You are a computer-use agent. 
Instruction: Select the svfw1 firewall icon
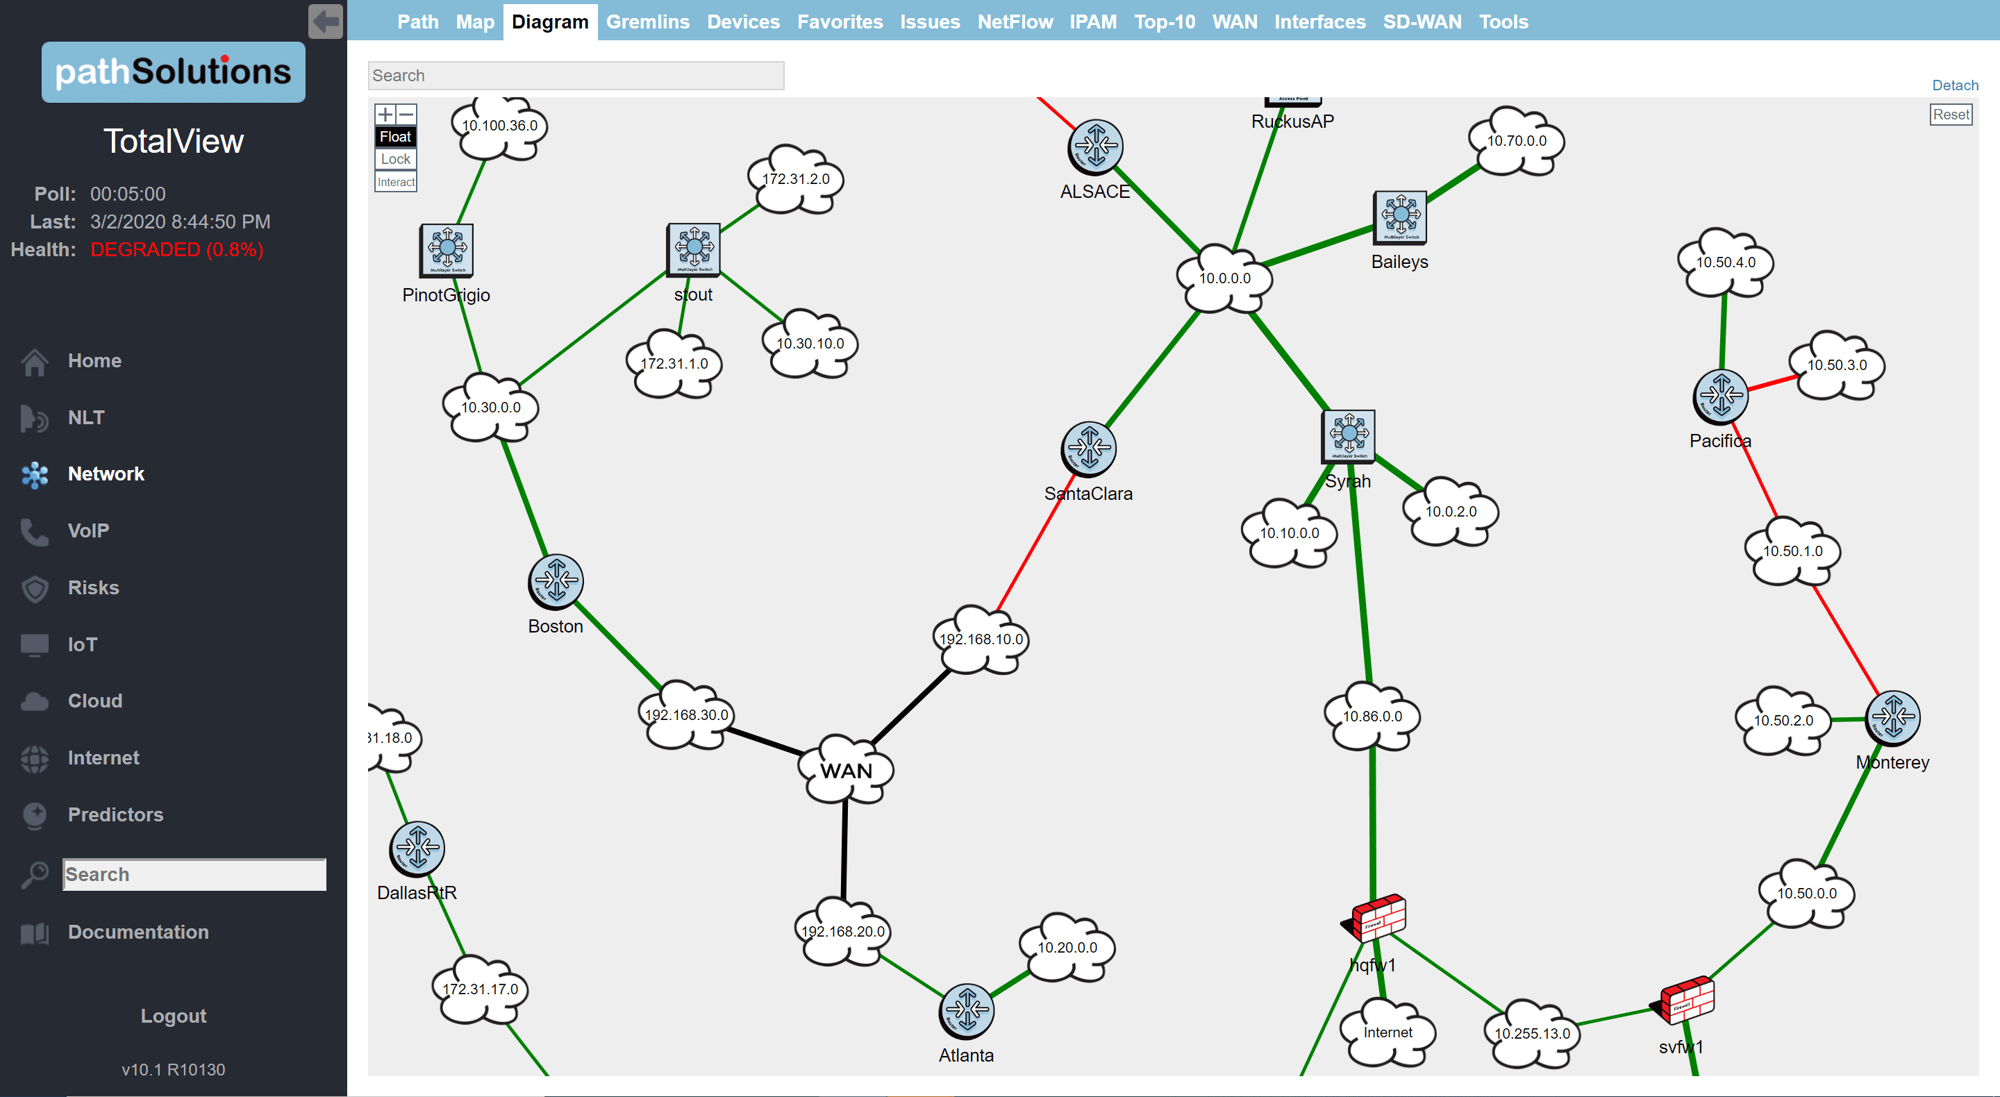tap(1684, 1001)
